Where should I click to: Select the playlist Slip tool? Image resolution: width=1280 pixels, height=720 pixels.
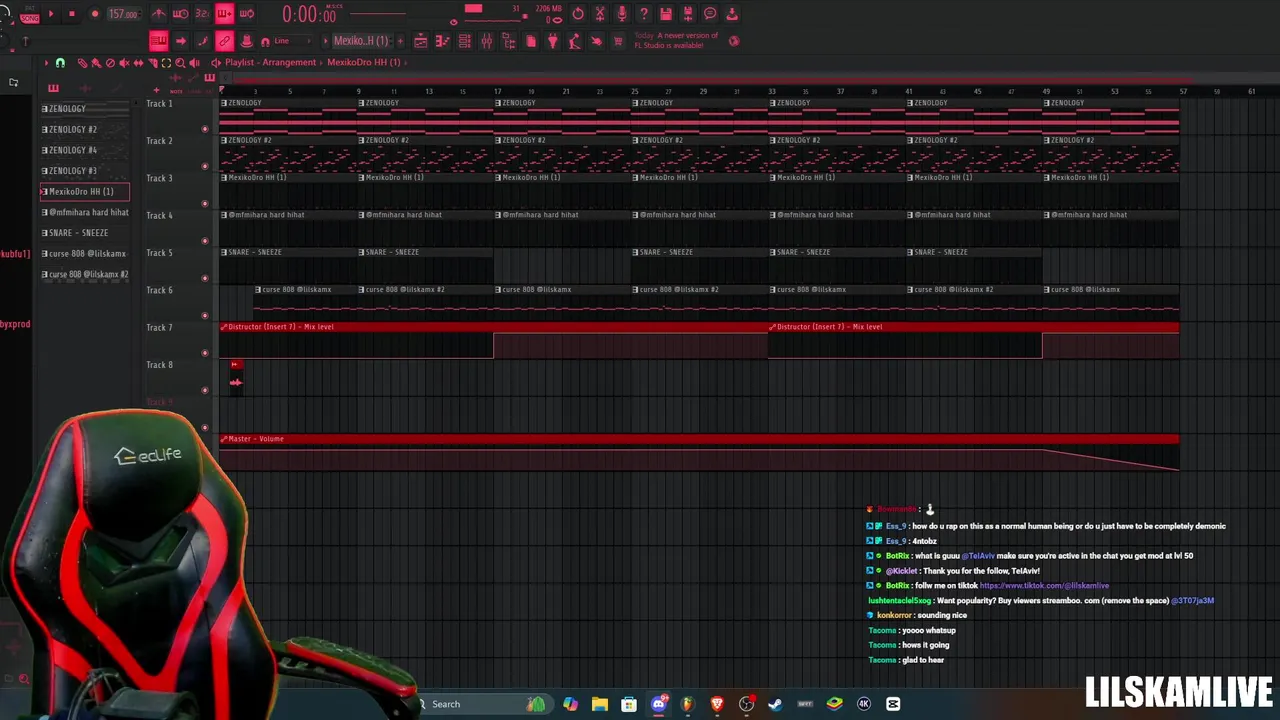pos(138,62)
